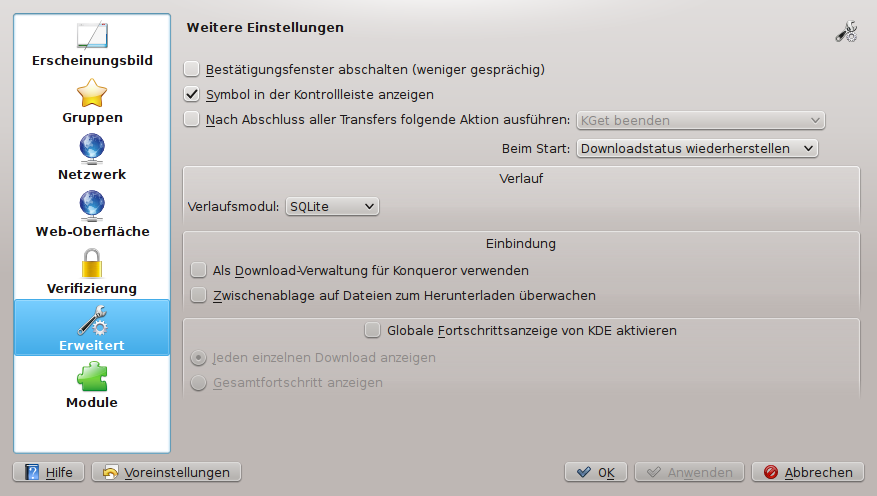The image size is (877, 496).
Task: Select the Verifizierung padlock icon
Action: [x=92, y=263]
